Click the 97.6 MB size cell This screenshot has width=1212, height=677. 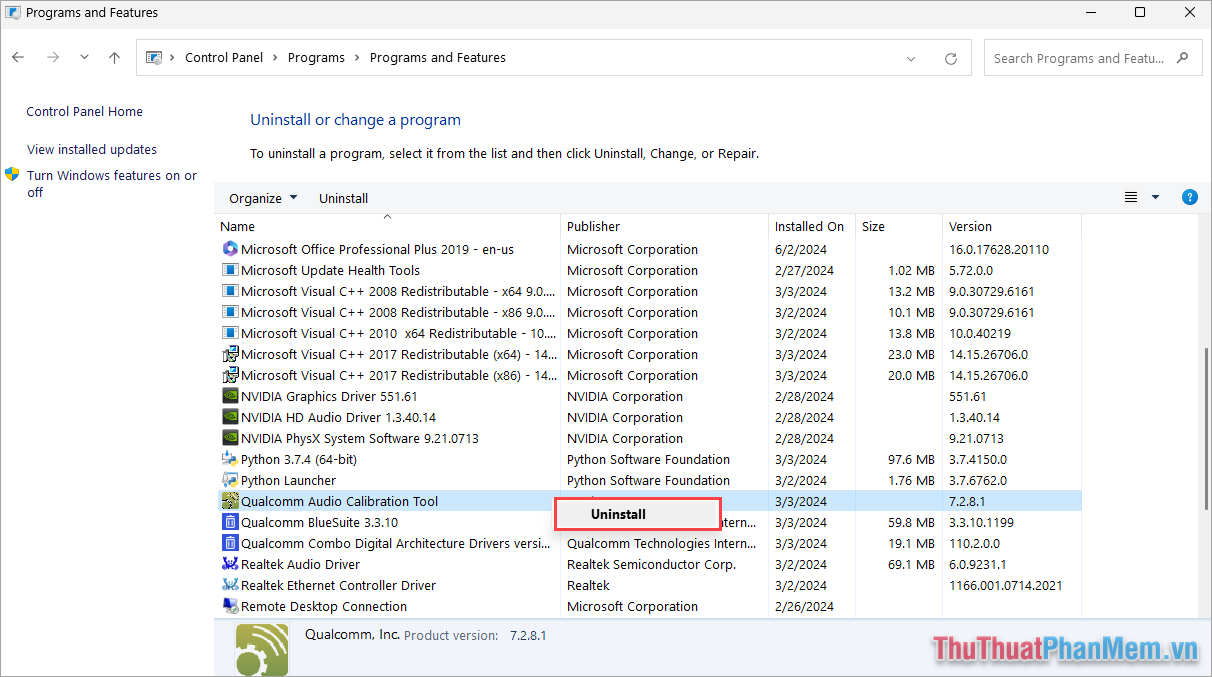911,459
